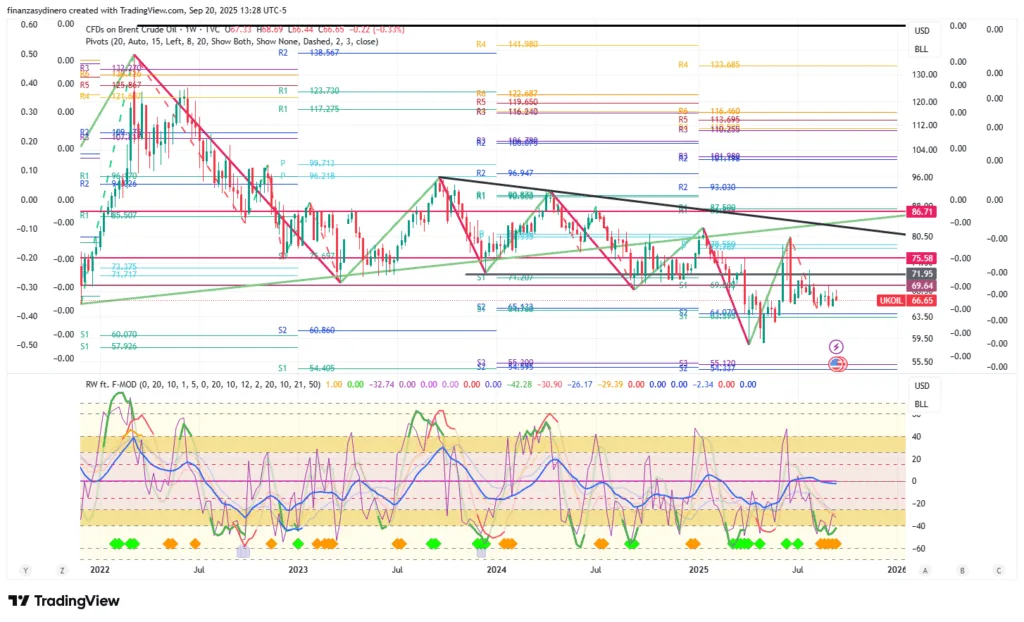This screenshot has height=622, width=1024.
Task: Click the R4 133.685 pivot label
Action: click(x=709, y=65)
